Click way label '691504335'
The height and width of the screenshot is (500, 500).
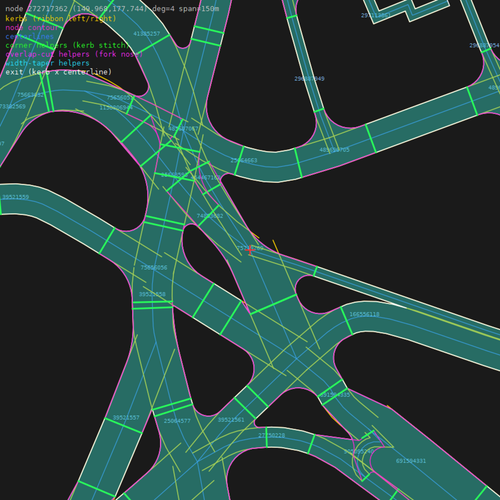(335, 395)
